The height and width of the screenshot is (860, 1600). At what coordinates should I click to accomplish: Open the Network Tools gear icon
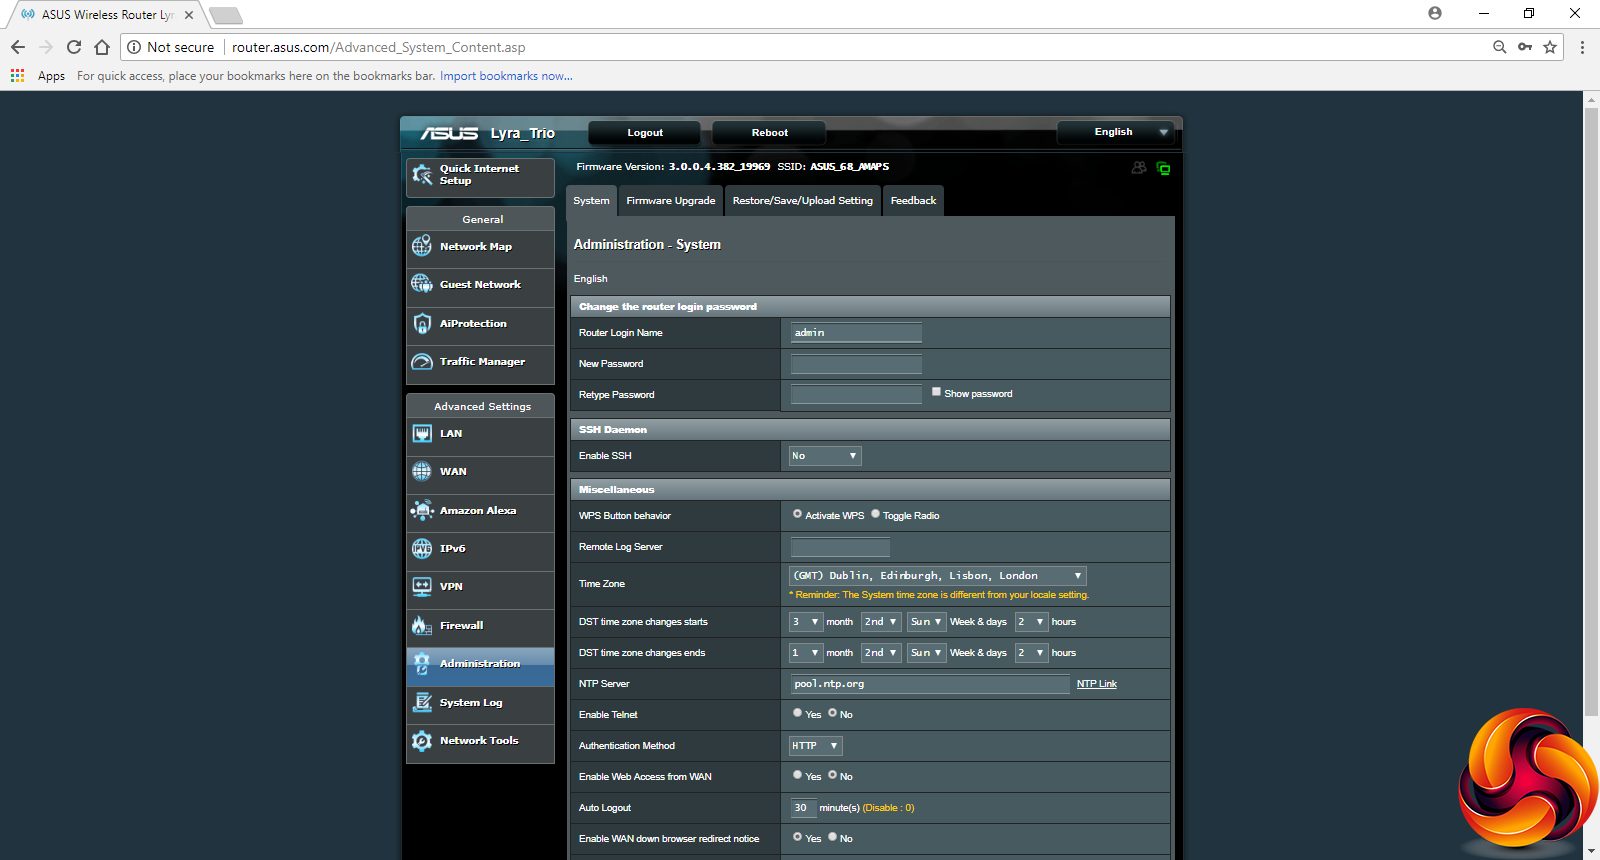422,741
